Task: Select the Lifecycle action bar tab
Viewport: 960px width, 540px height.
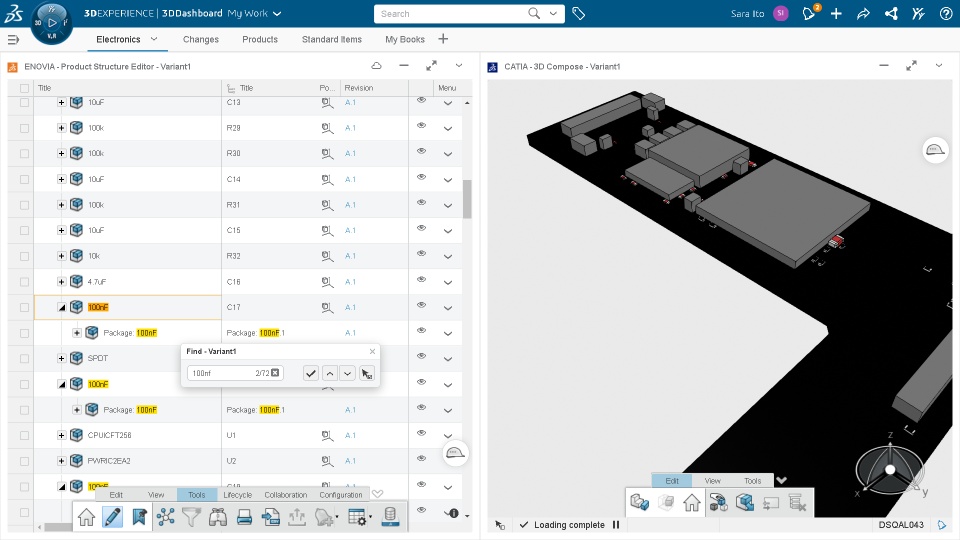Action: click(x=238, y=495)
